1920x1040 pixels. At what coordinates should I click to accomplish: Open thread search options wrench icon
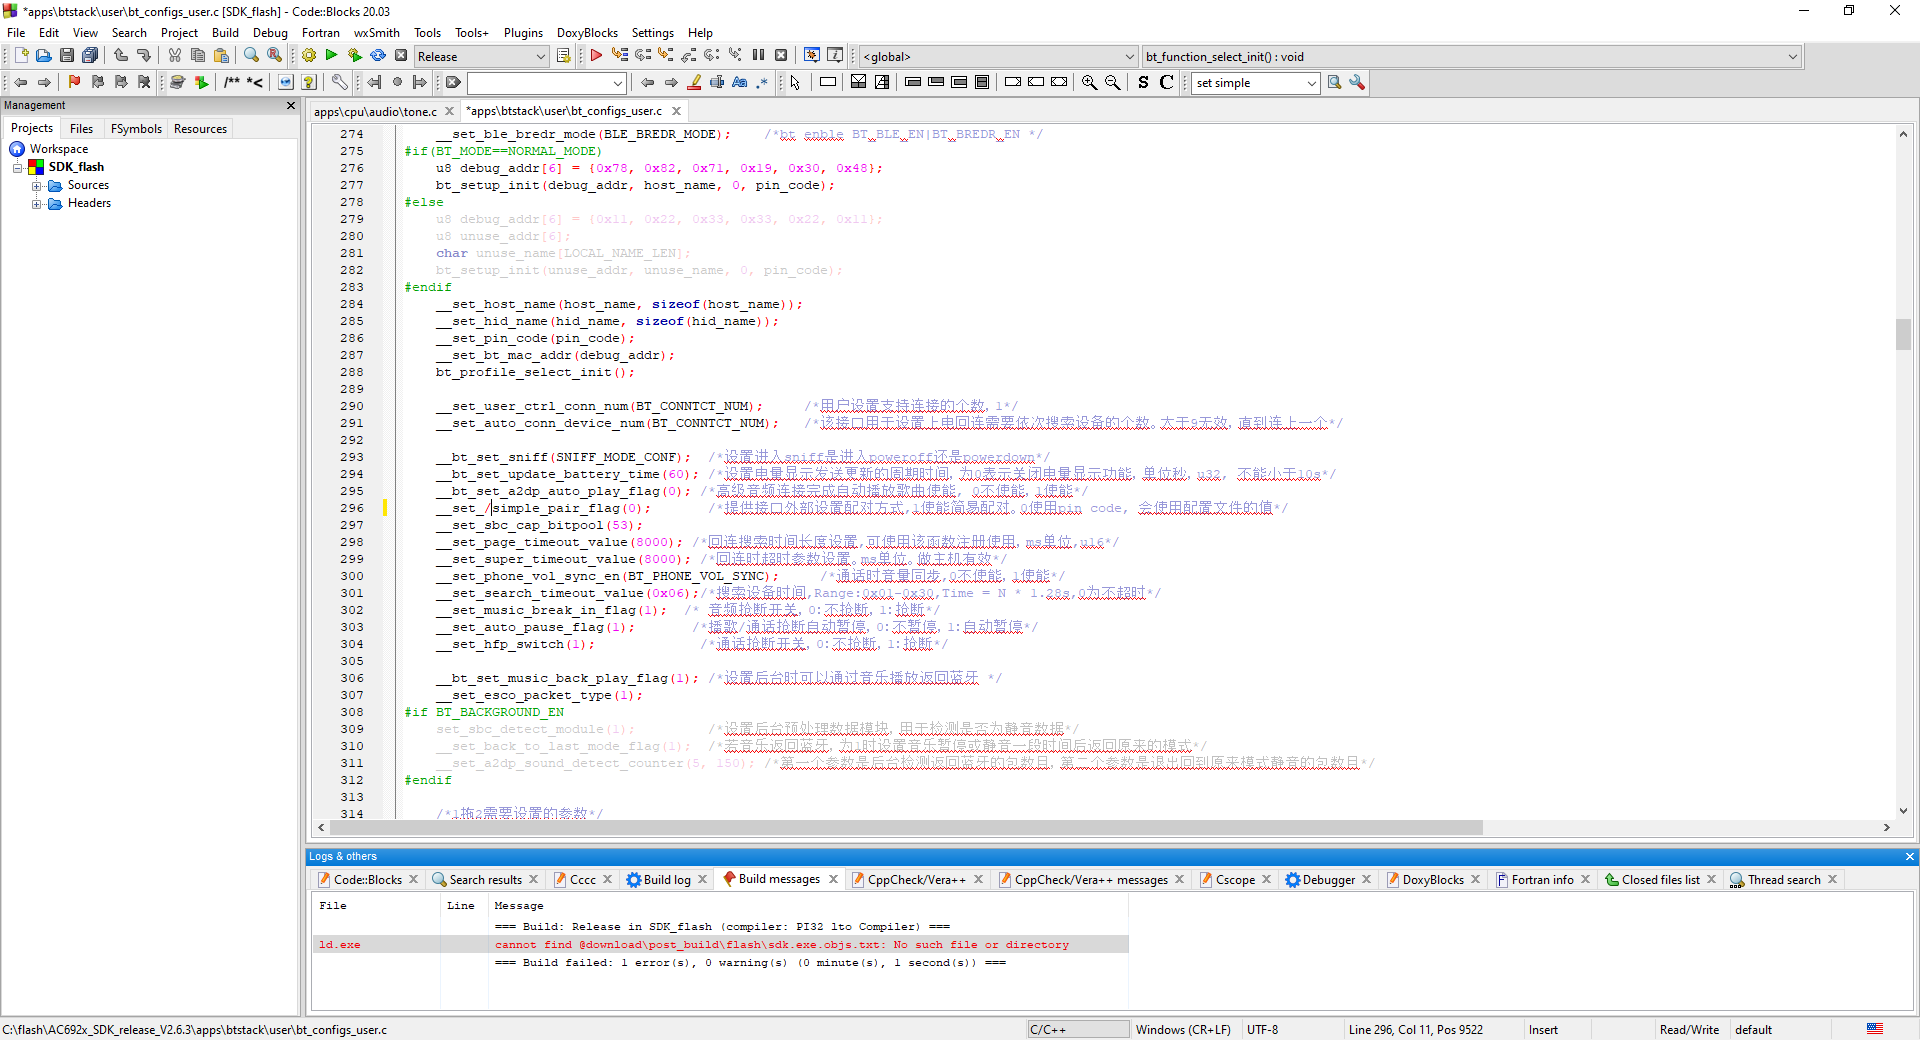(x=1357, y=83)
